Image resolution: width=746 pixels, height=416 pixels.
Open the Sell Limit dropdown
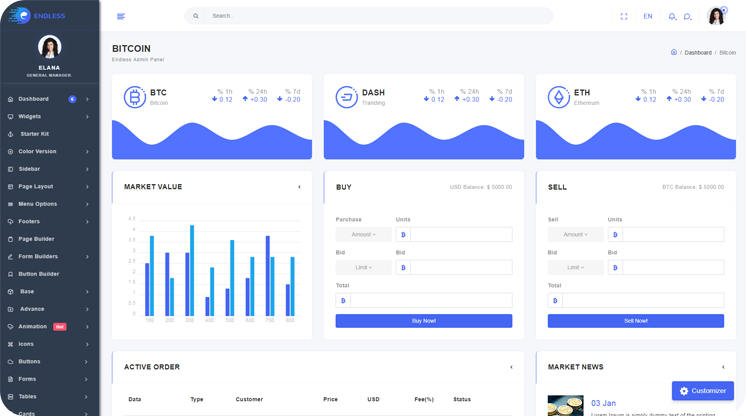pyautogui.click(x=575, y=268)
